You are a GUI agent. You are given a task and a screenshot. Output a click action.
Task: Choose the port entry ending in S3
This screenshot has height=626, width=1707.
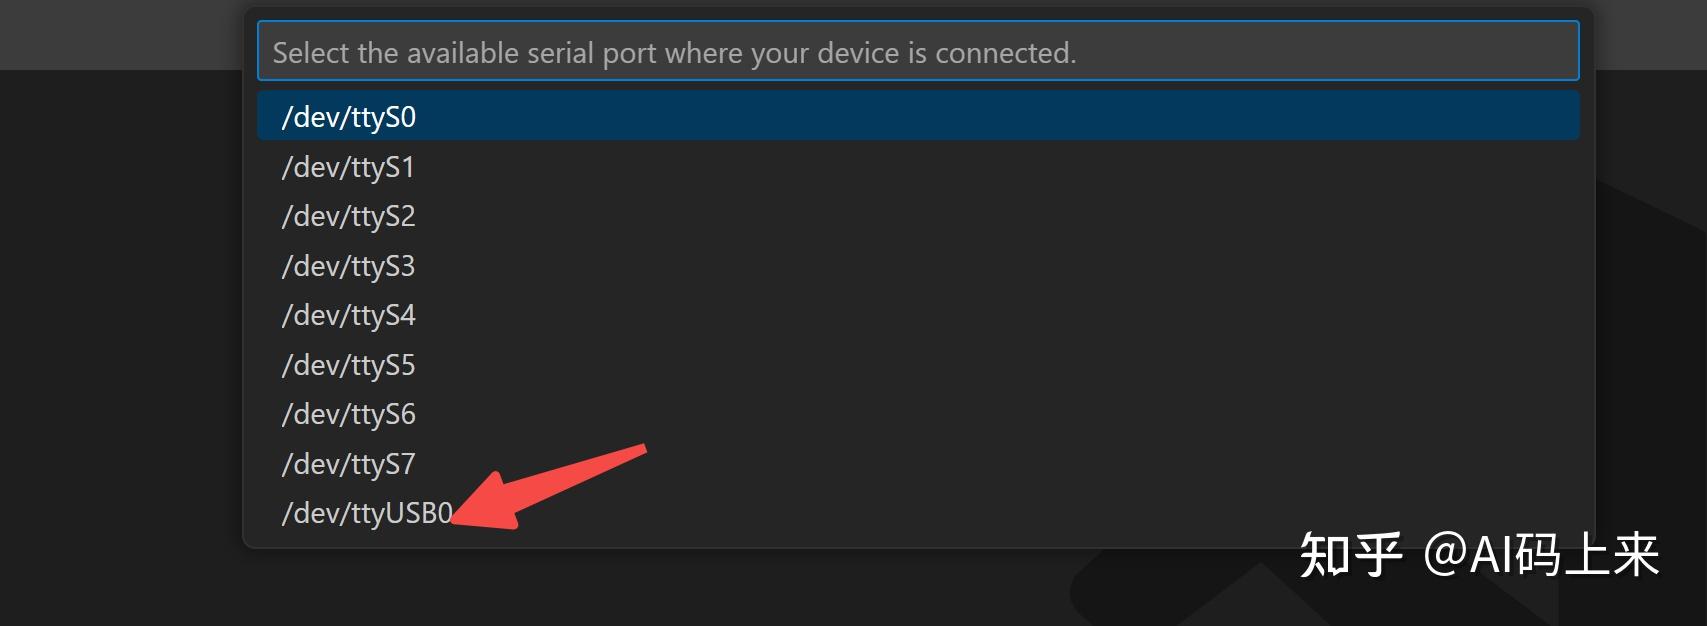point(349,266)
